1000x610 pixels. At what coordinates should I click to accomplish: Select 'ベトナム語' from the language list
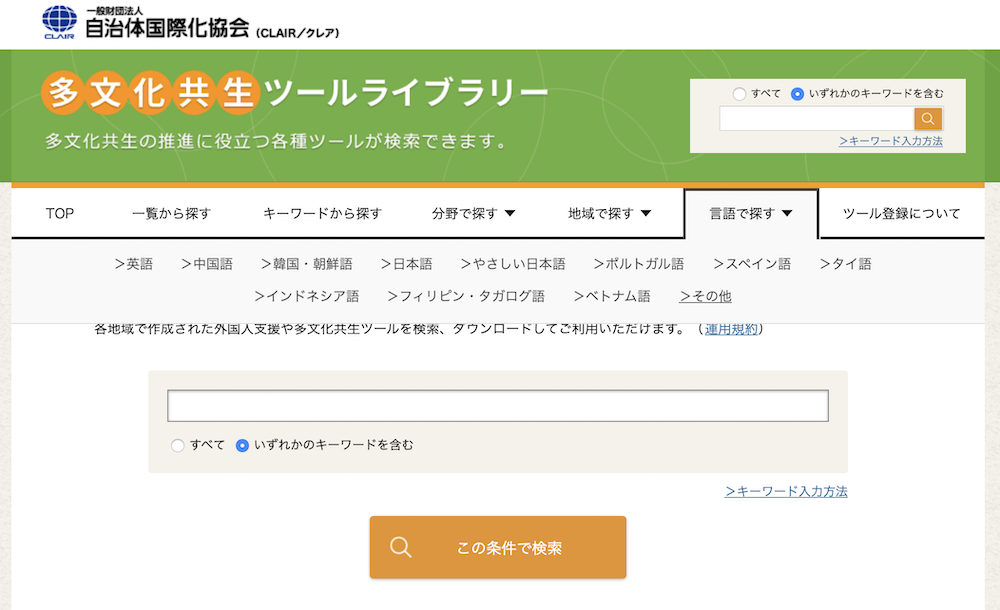click(612, 296)
